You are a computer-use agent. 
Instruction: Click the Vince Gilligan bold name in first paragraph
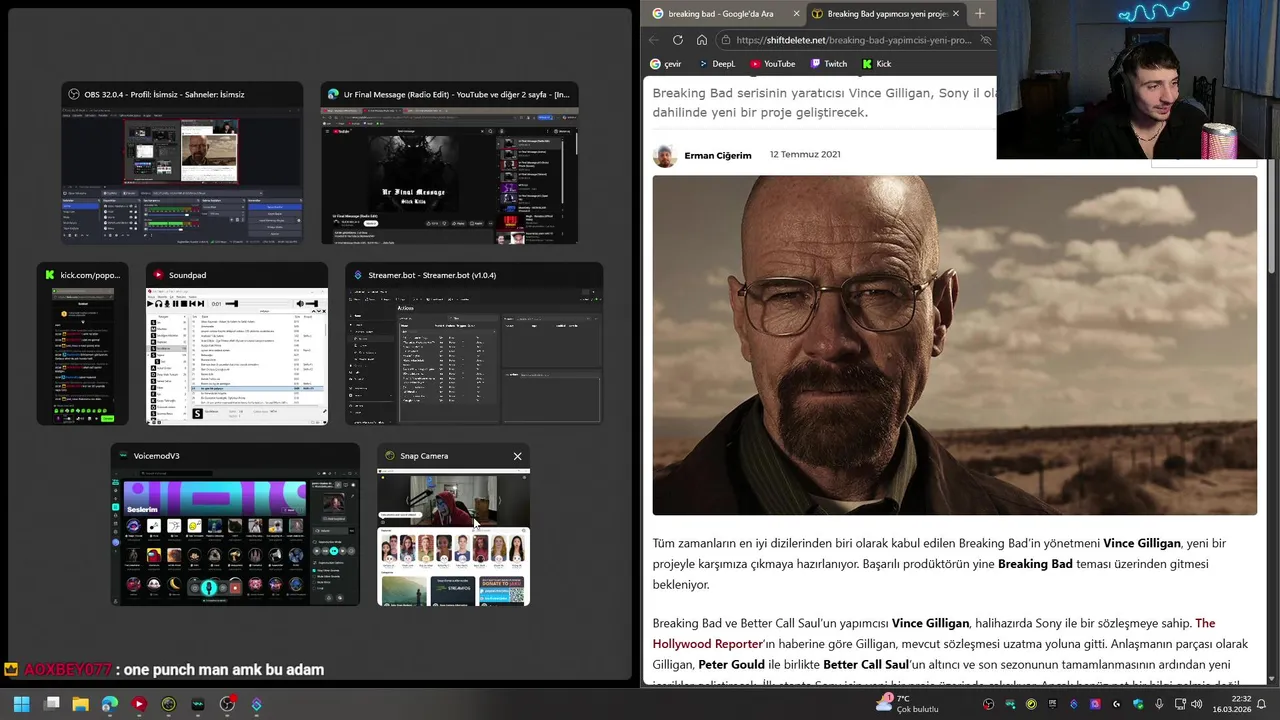pyautogui.click(x=1142, y=543)
